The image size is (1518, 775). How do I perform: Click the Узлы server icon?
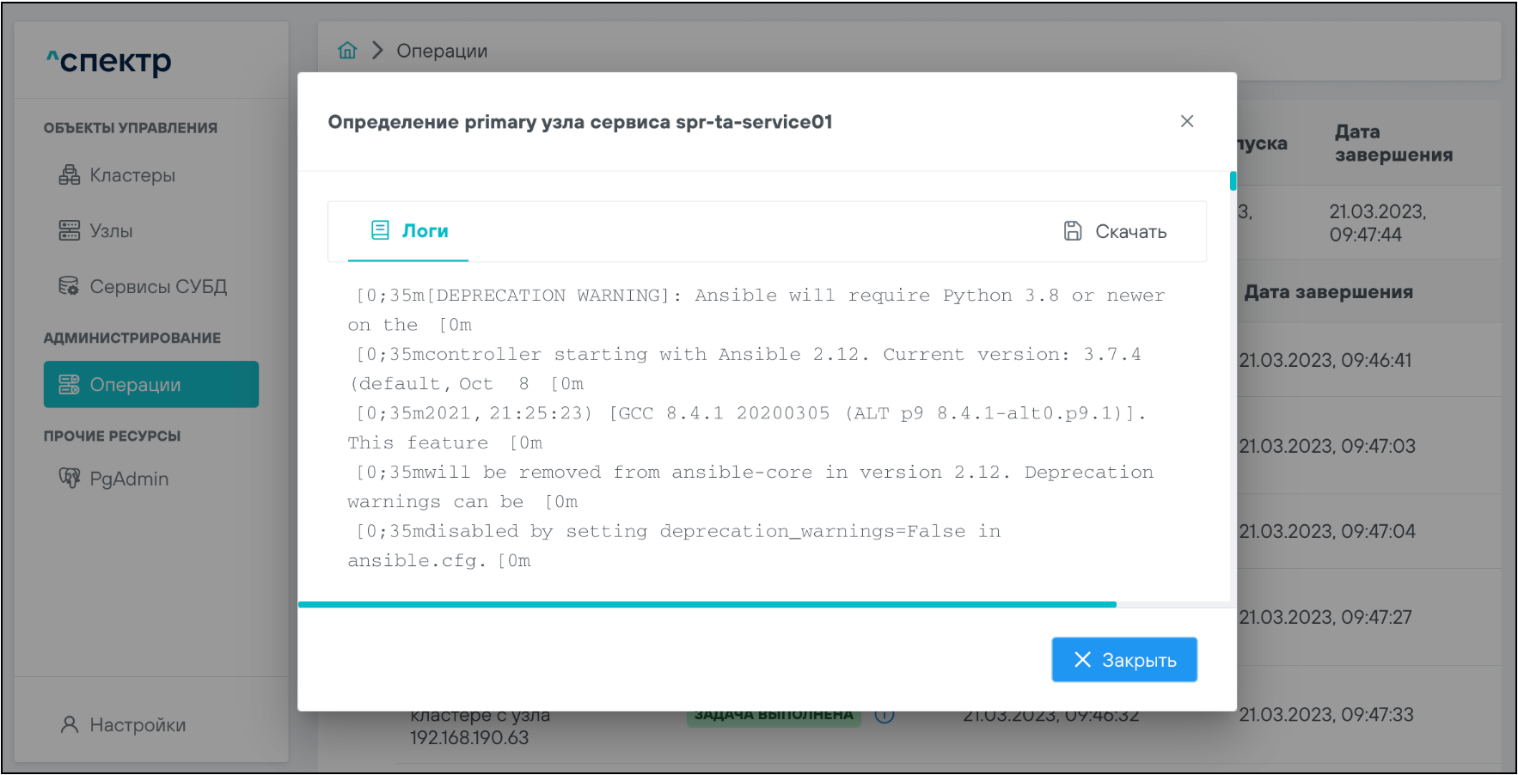click(x=69, y=231)
